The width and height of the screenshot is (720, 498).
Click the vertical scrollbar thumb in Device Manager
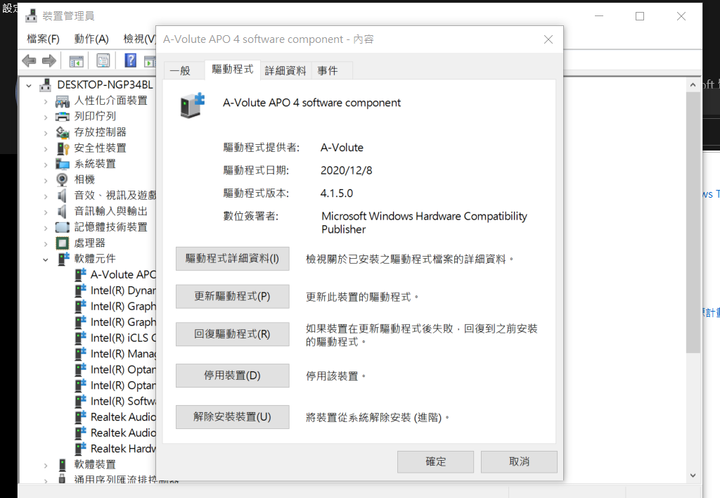tap(692, 222)
